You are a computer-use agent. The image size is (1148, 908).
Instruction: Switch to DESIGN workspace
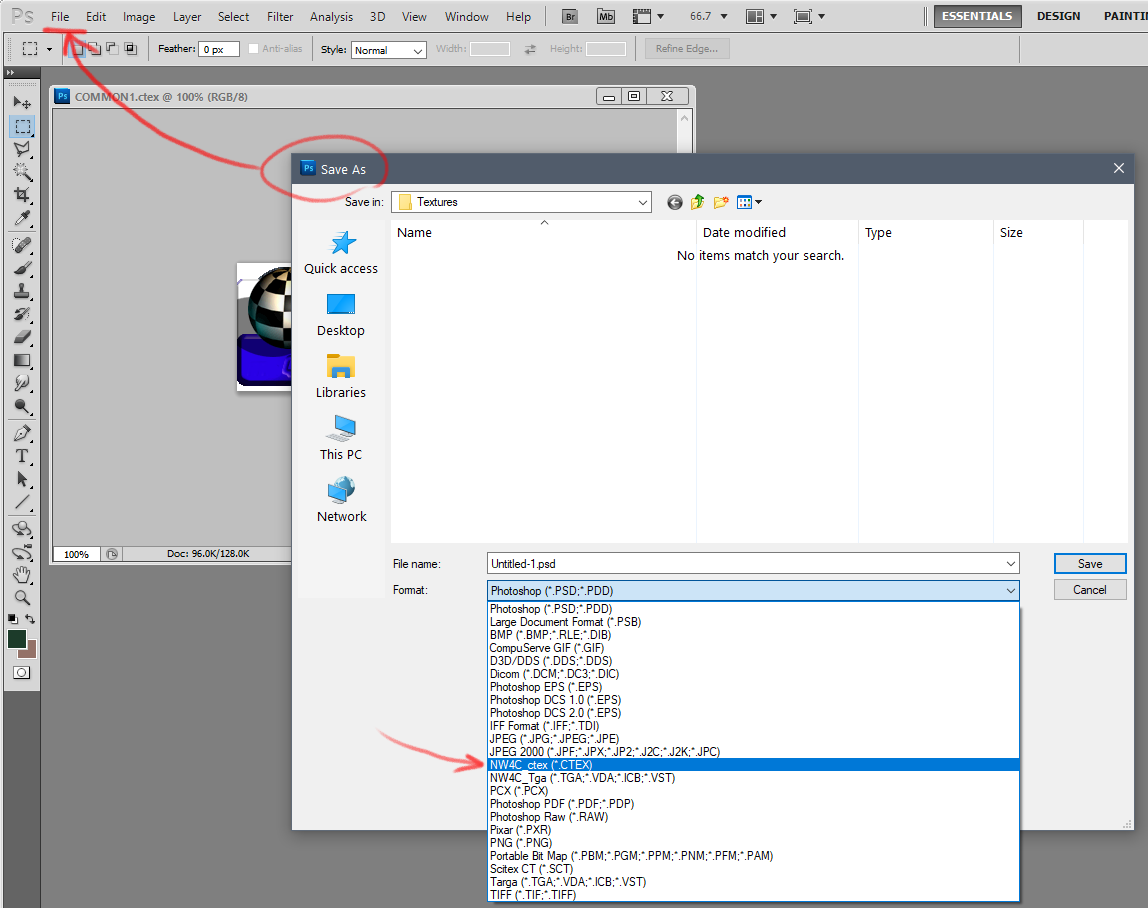(1058, 16)
